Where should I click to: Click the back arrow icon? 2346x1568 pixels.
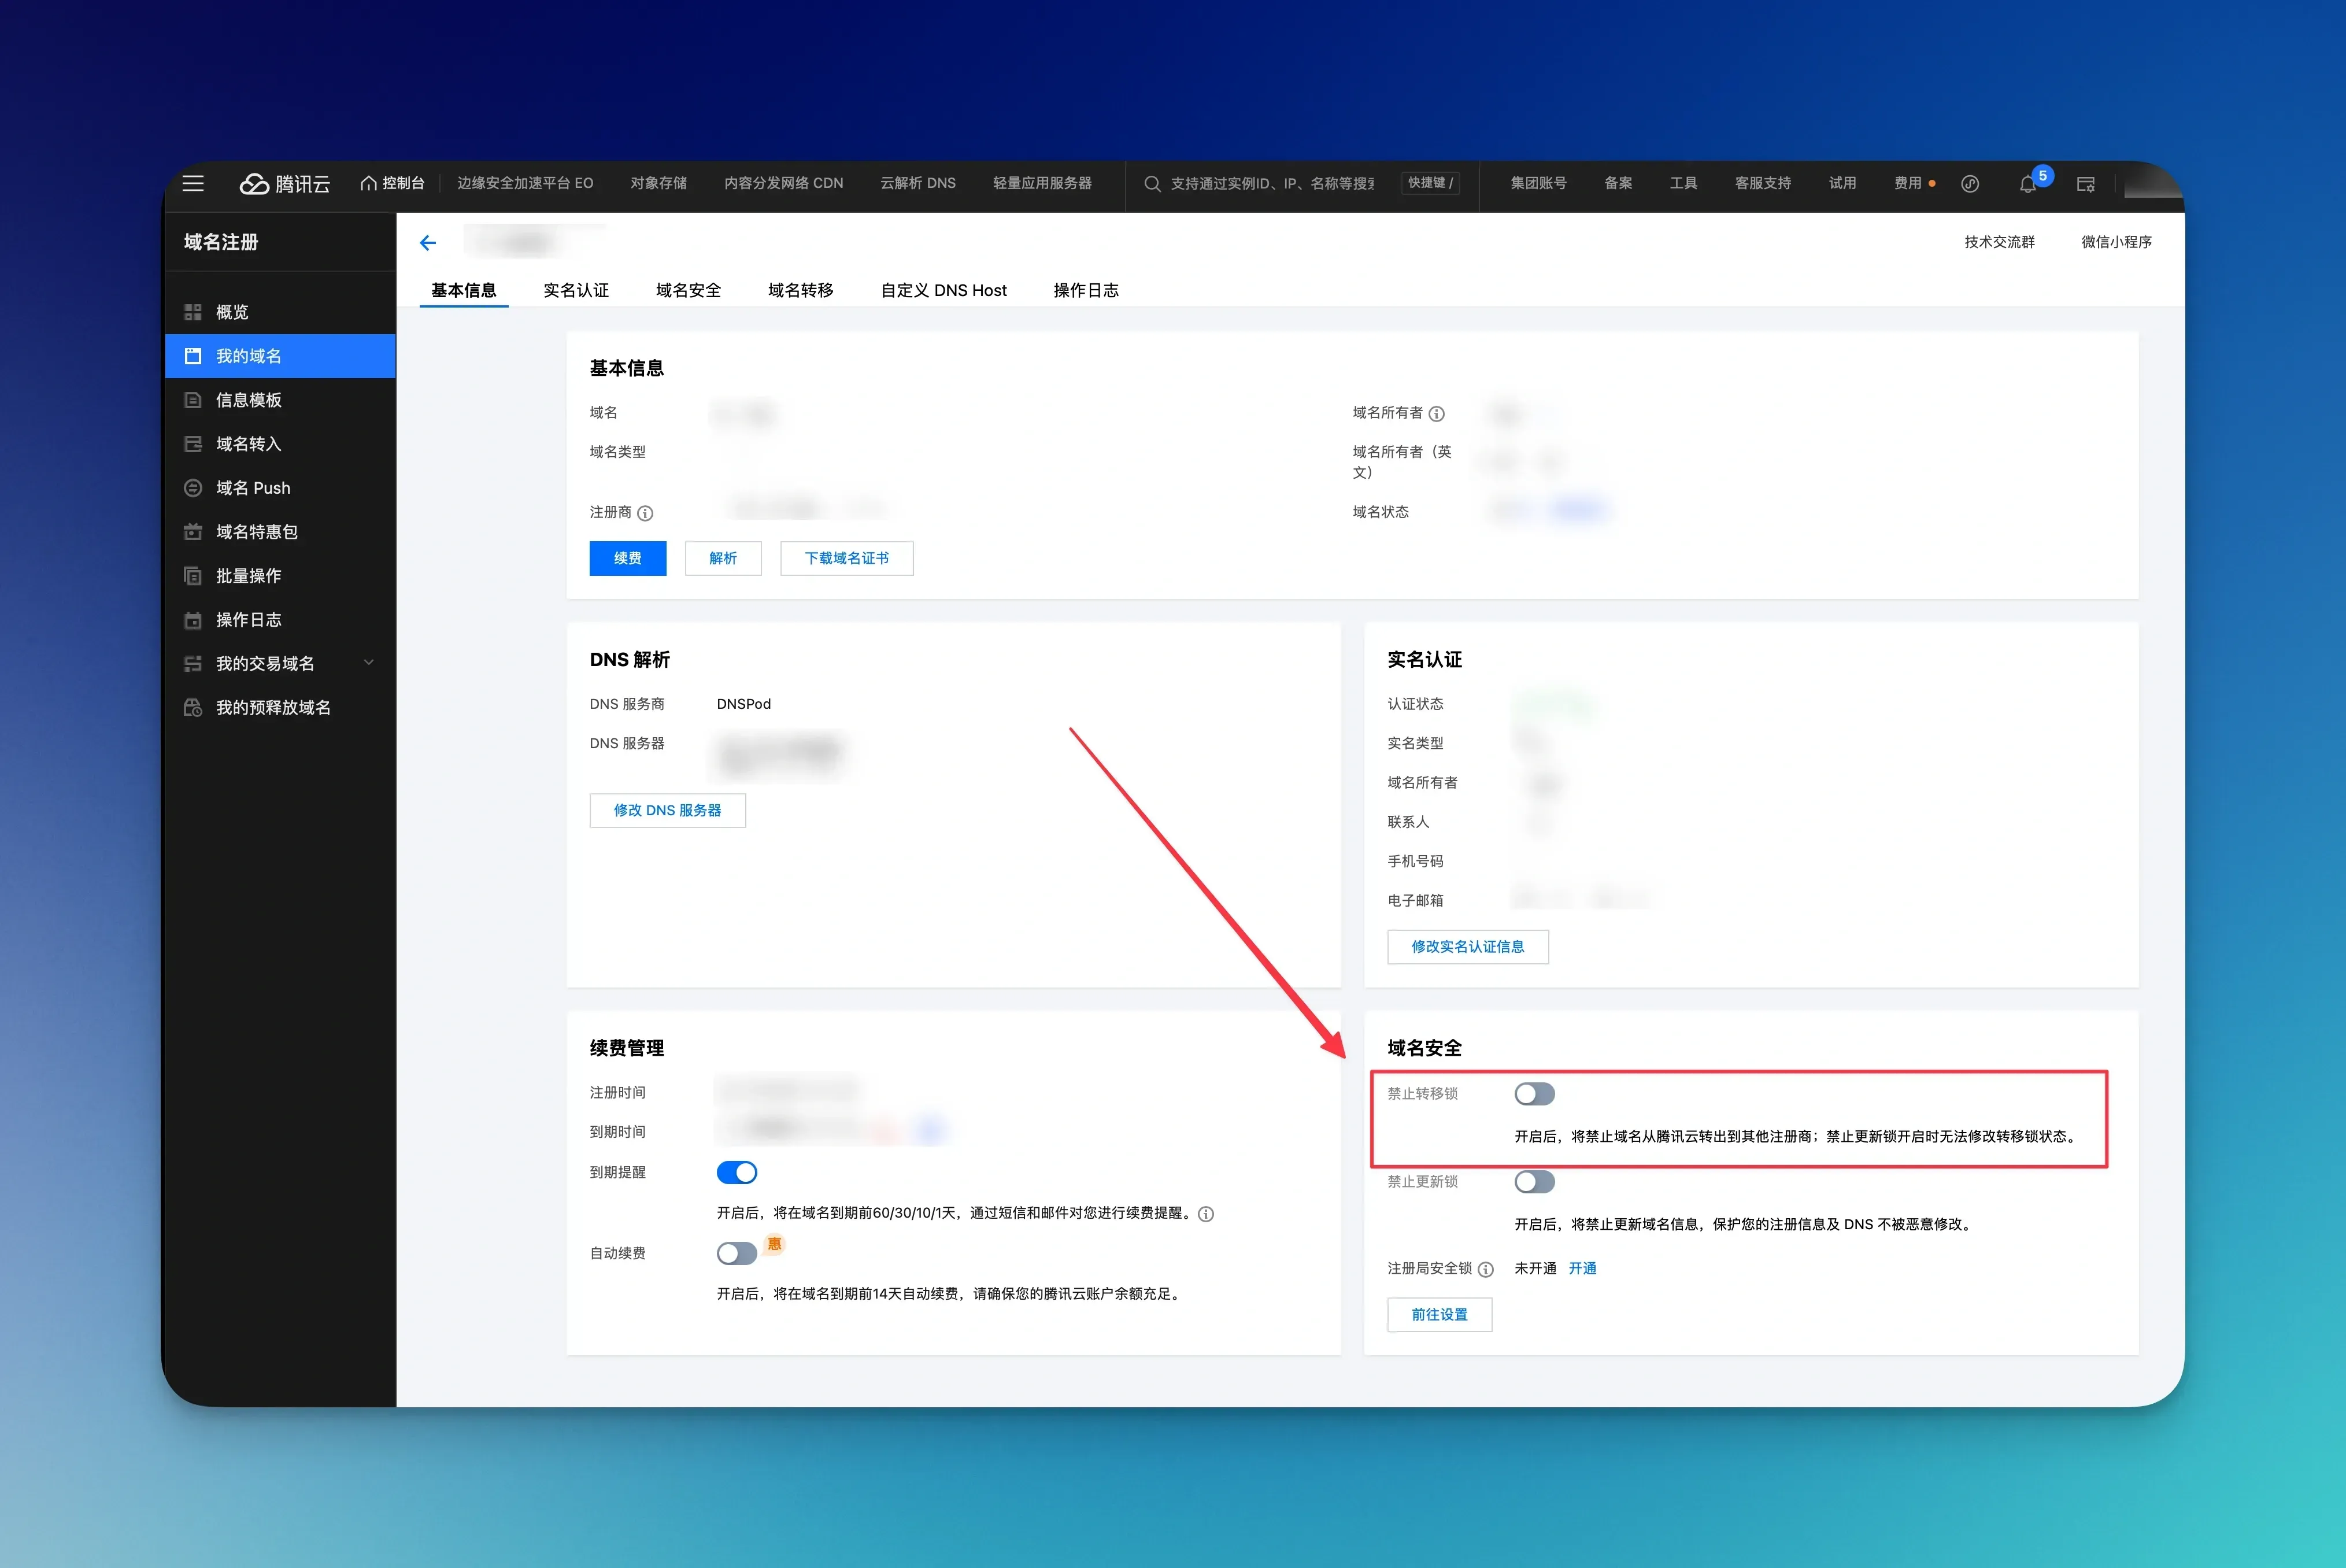428,242
